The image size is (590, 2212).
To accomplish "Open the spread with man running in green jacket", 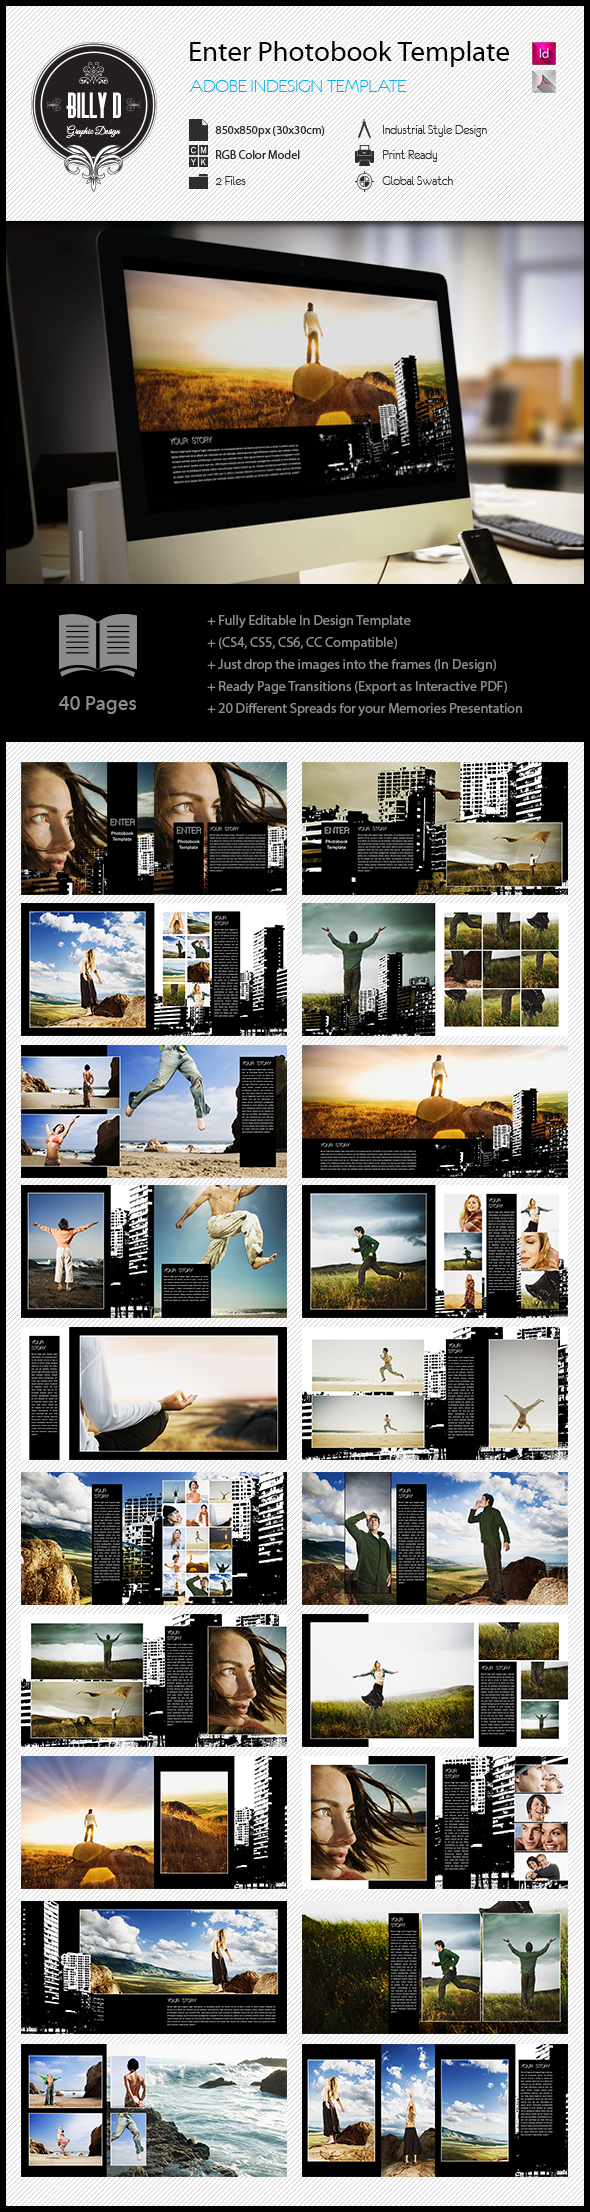I will pyautogui.click(x=435, y=1252).
